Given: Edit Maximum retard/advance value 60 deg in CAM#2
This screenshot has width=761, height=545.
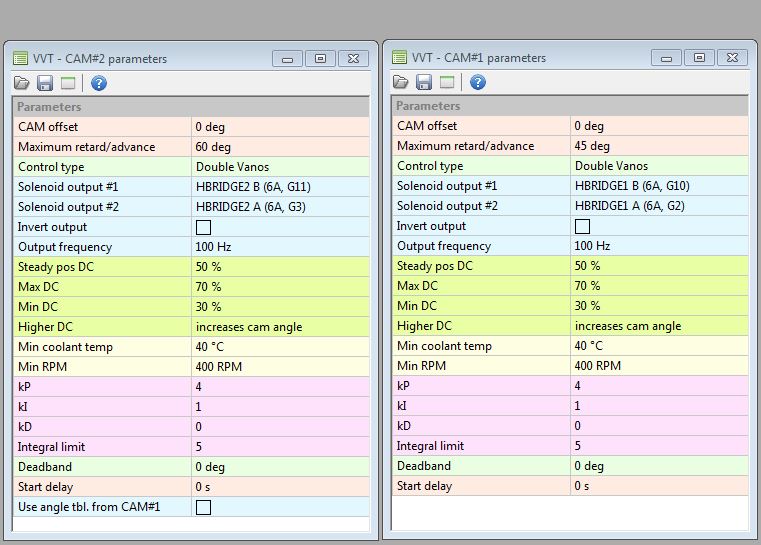Looking at the screenshot, I should point(279,147).
